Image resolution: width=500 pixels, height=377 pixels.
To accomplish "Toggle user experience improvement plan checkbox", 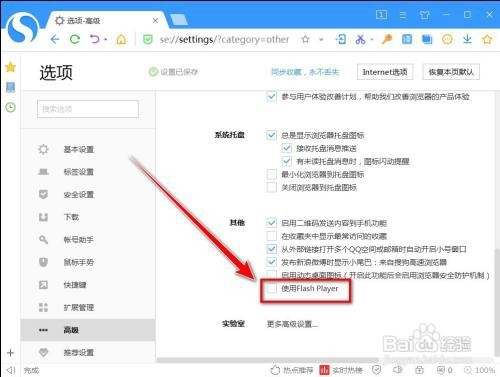I will pyautogui.click(x=271, y=97).
